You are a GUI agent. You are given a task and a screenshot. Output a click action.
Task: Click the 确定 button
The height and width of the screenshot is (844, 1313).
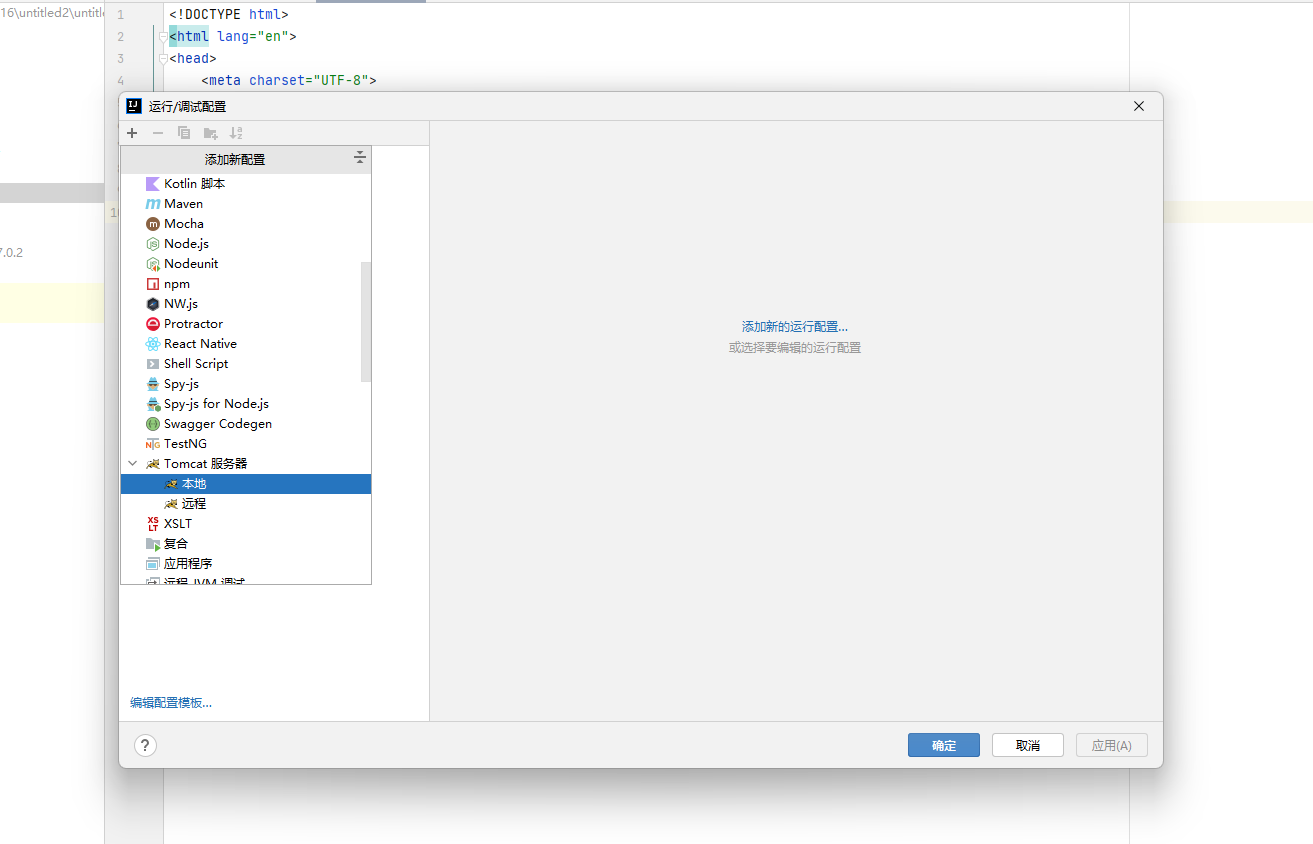click(944, 745)
